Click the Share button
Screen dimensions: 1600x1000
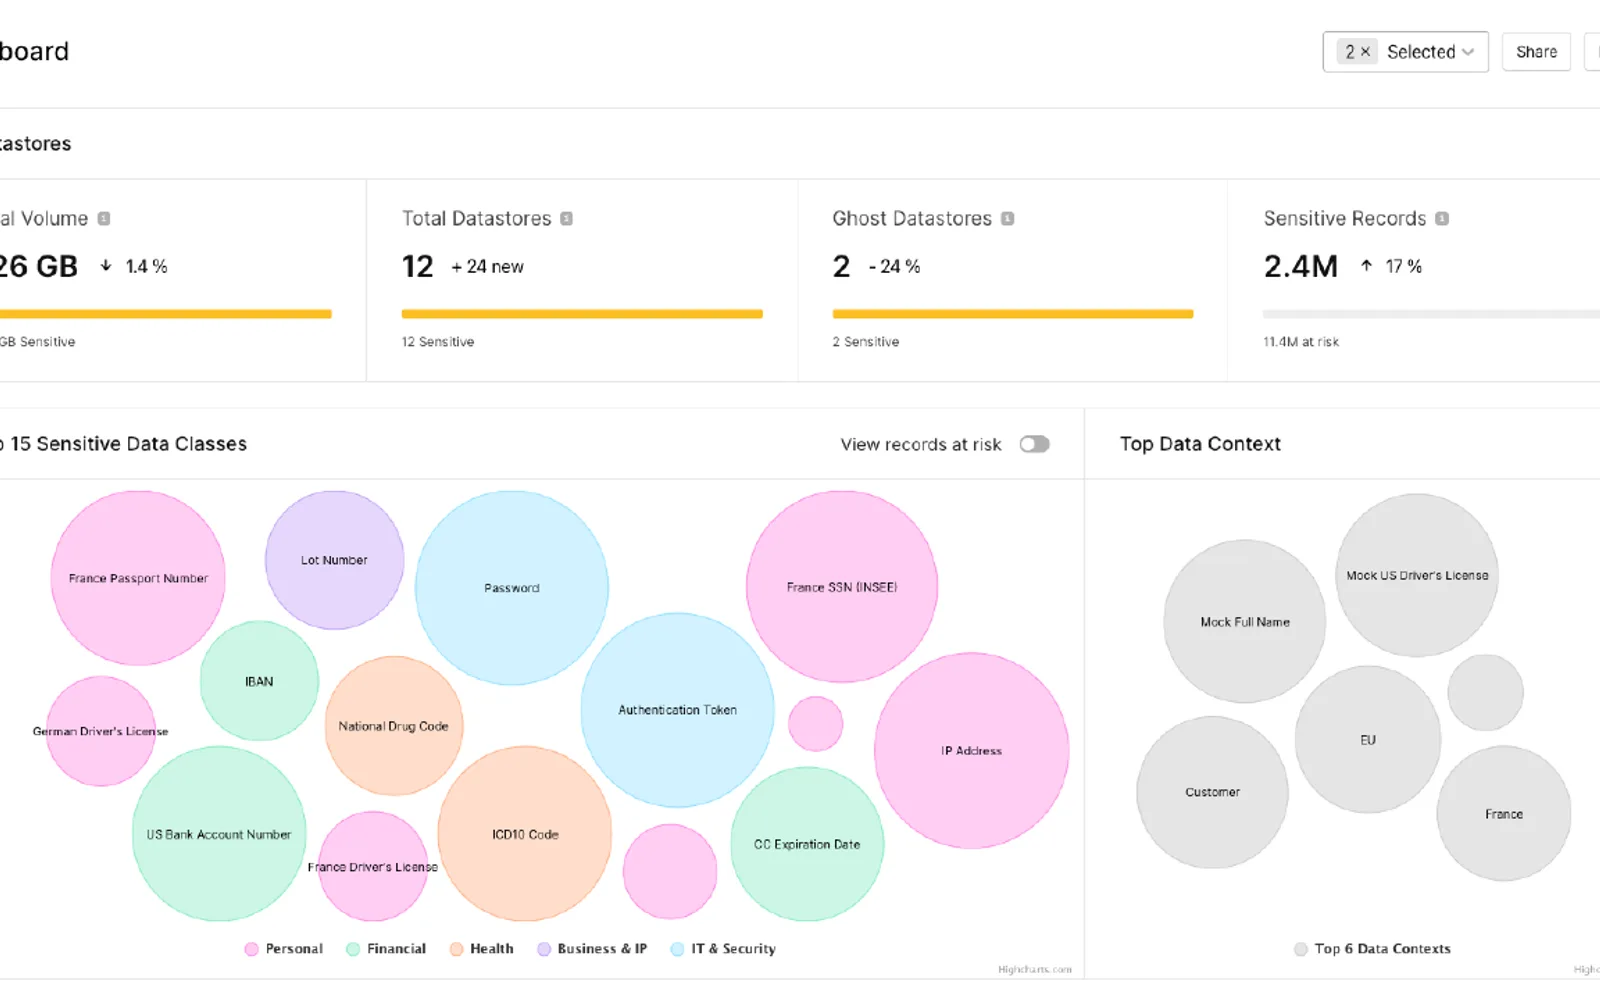pyautogui.click(x=1536, y=52)
